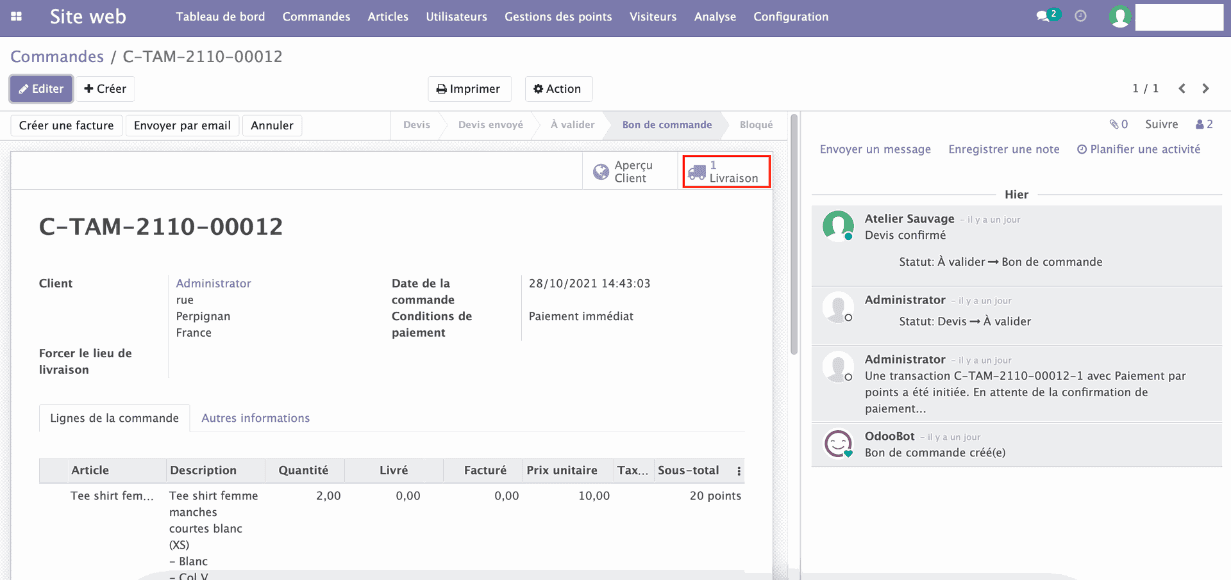Click the Créer une facture button

[66, 124]
